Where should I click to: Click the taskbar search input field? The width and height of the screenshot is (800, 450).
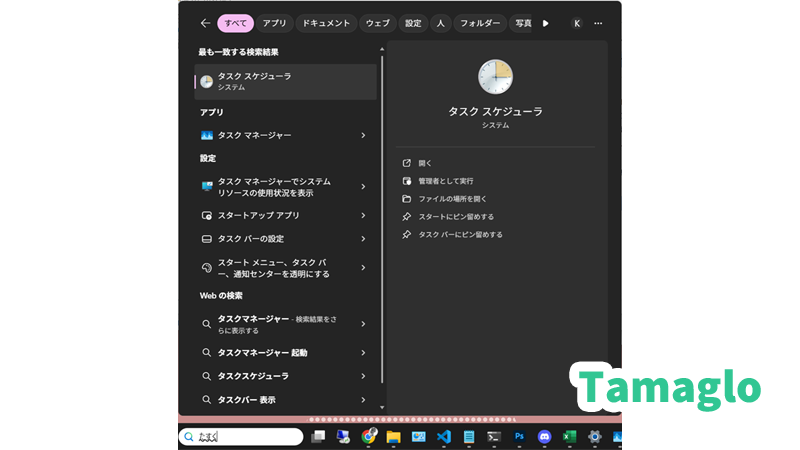(x=241, y=437)
